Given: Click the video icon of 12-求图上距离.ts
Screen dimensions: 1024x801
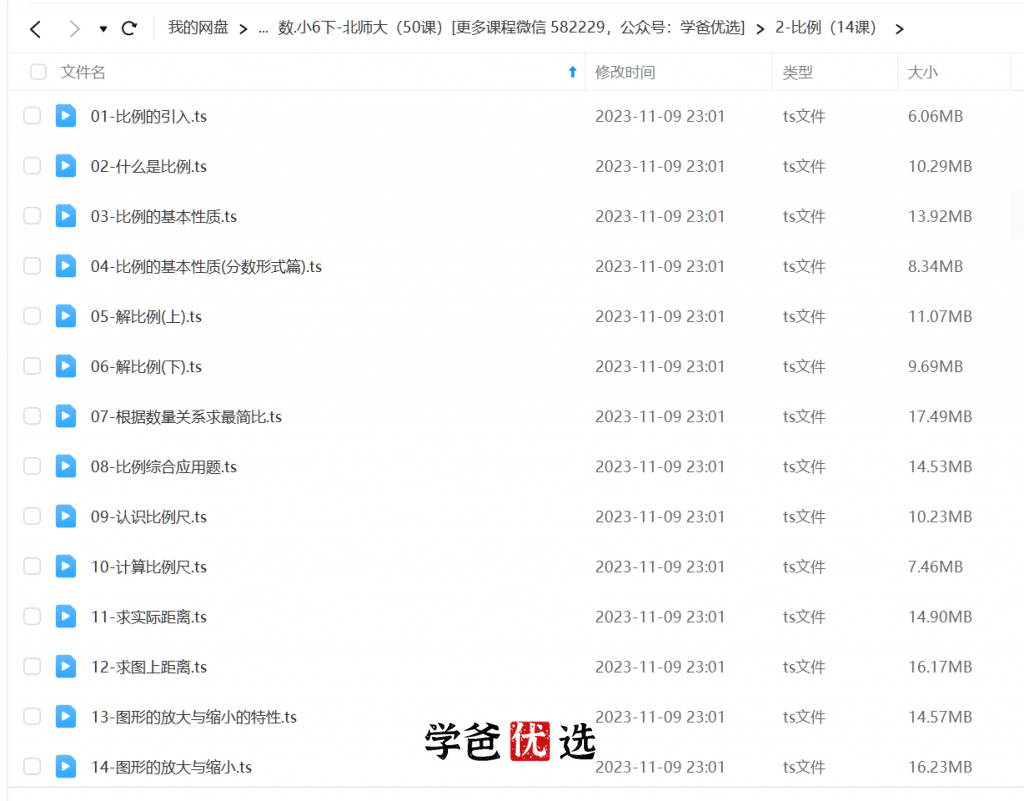Looking at the screenshot, I should click(65, 667).
